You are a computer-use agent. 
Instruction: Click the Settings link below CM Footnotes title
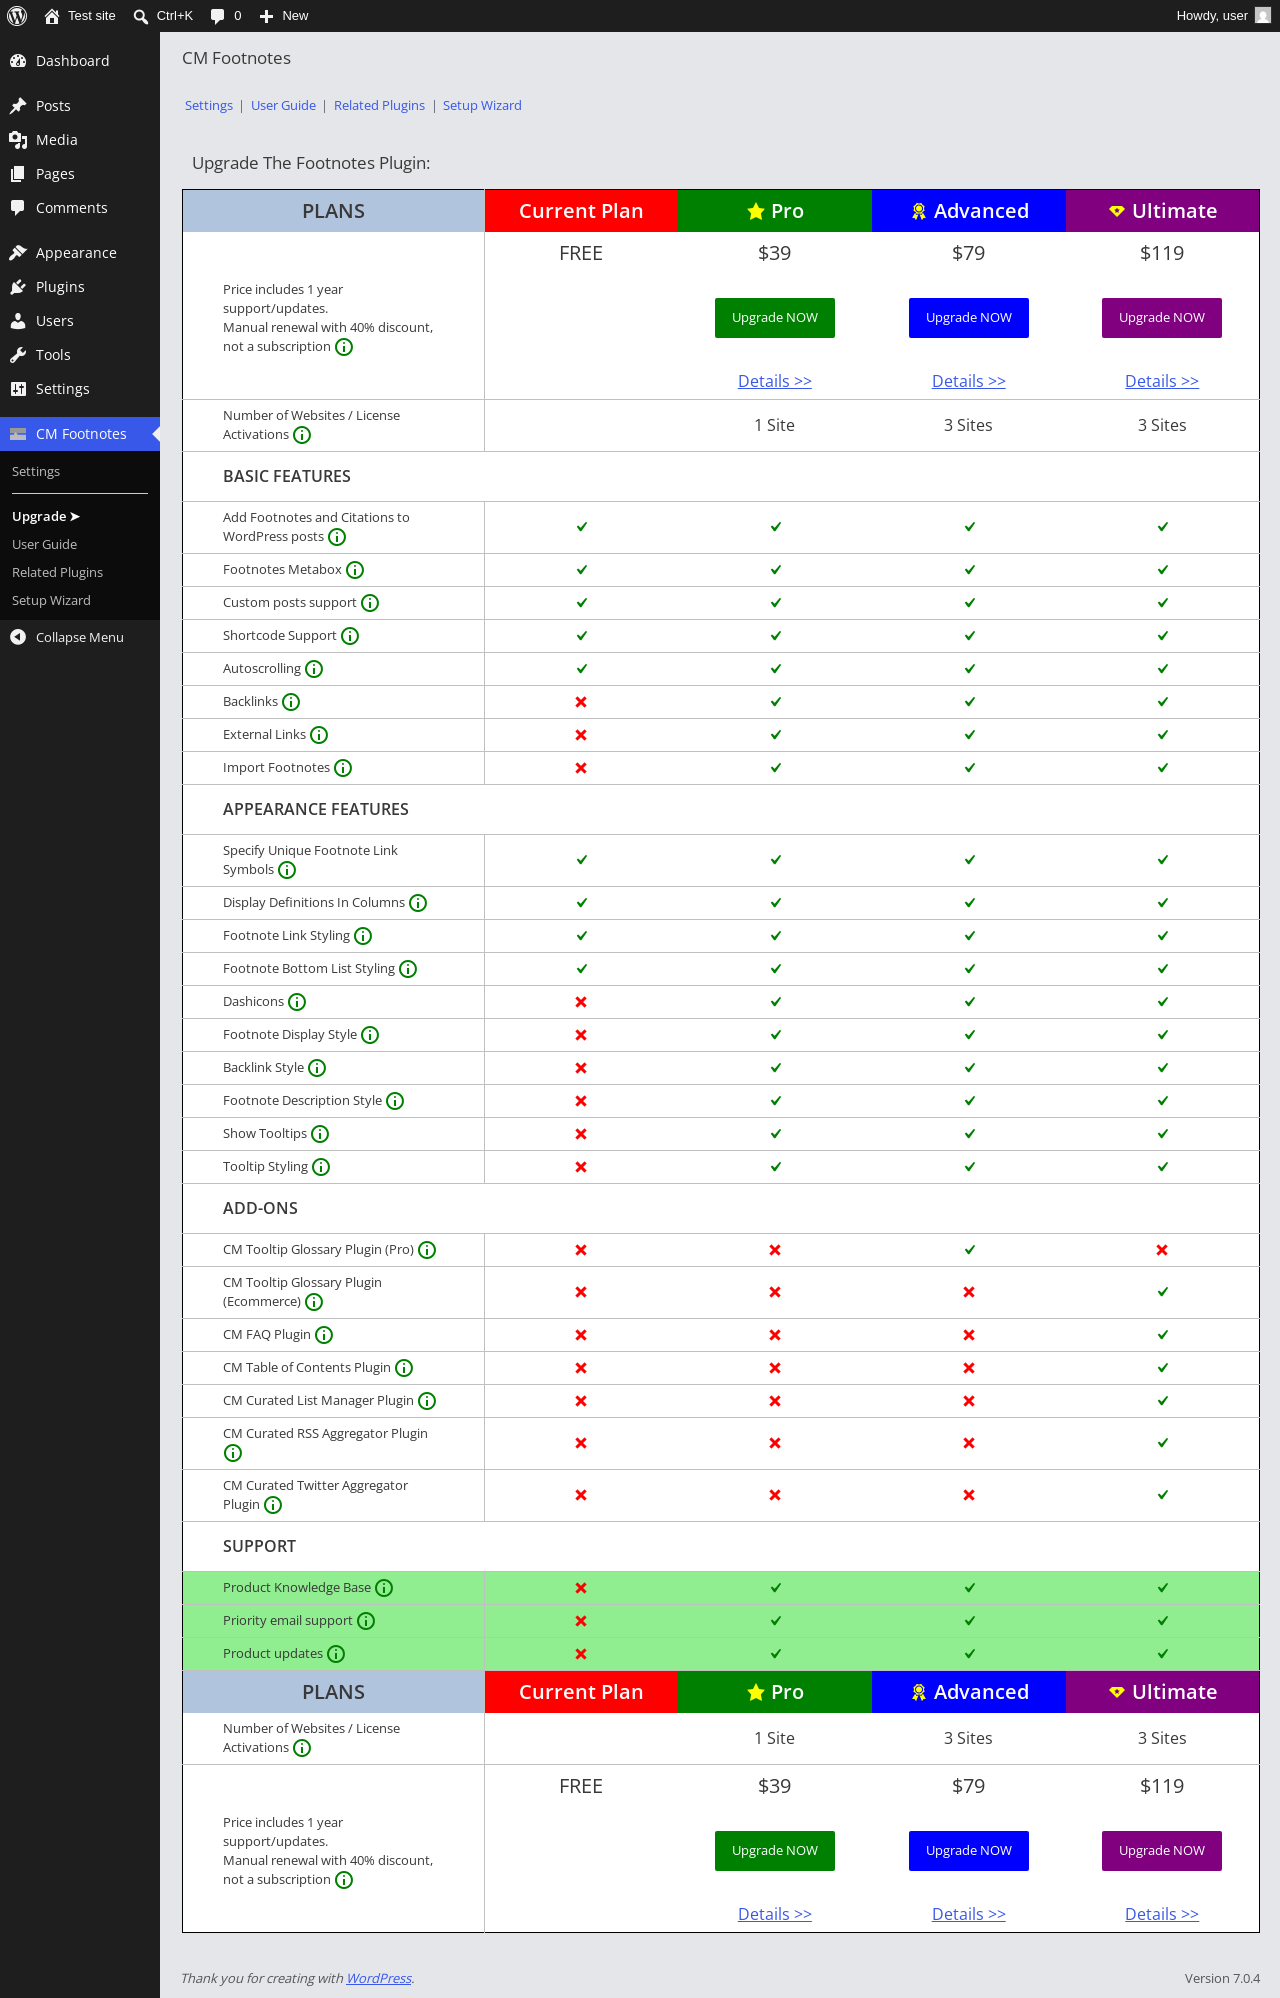tap(209, 106)
